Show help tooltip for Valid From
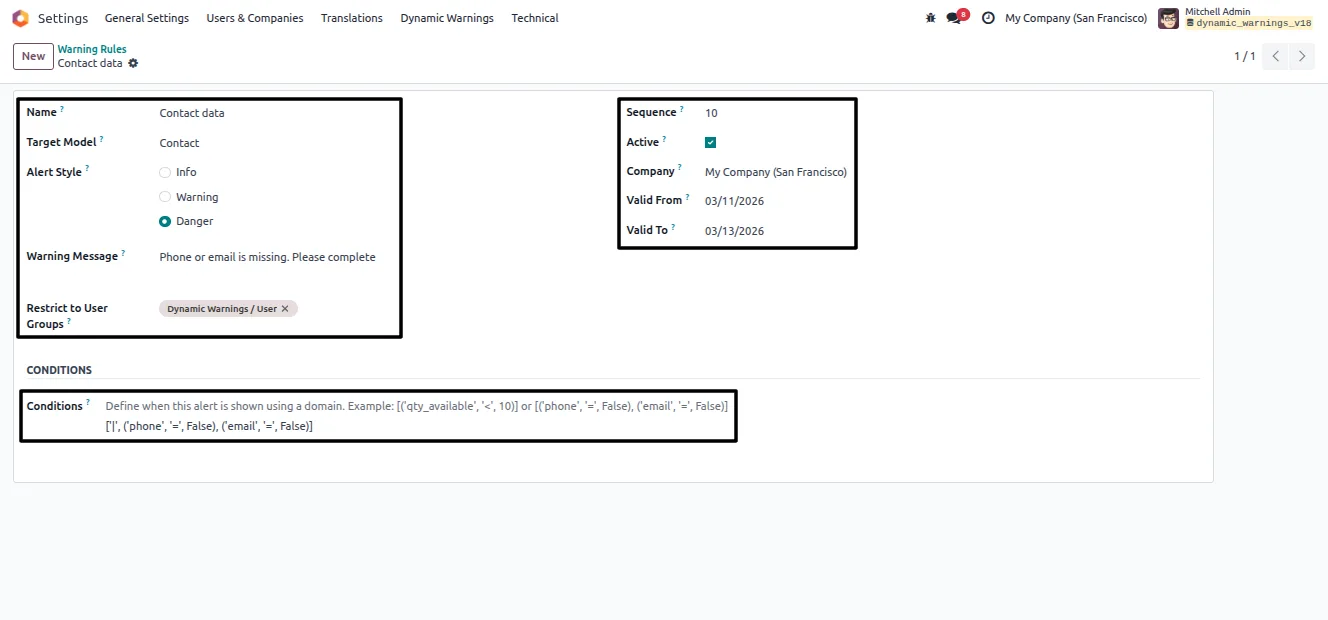Viewport: 1328px width, 620px height. [687, 197]
